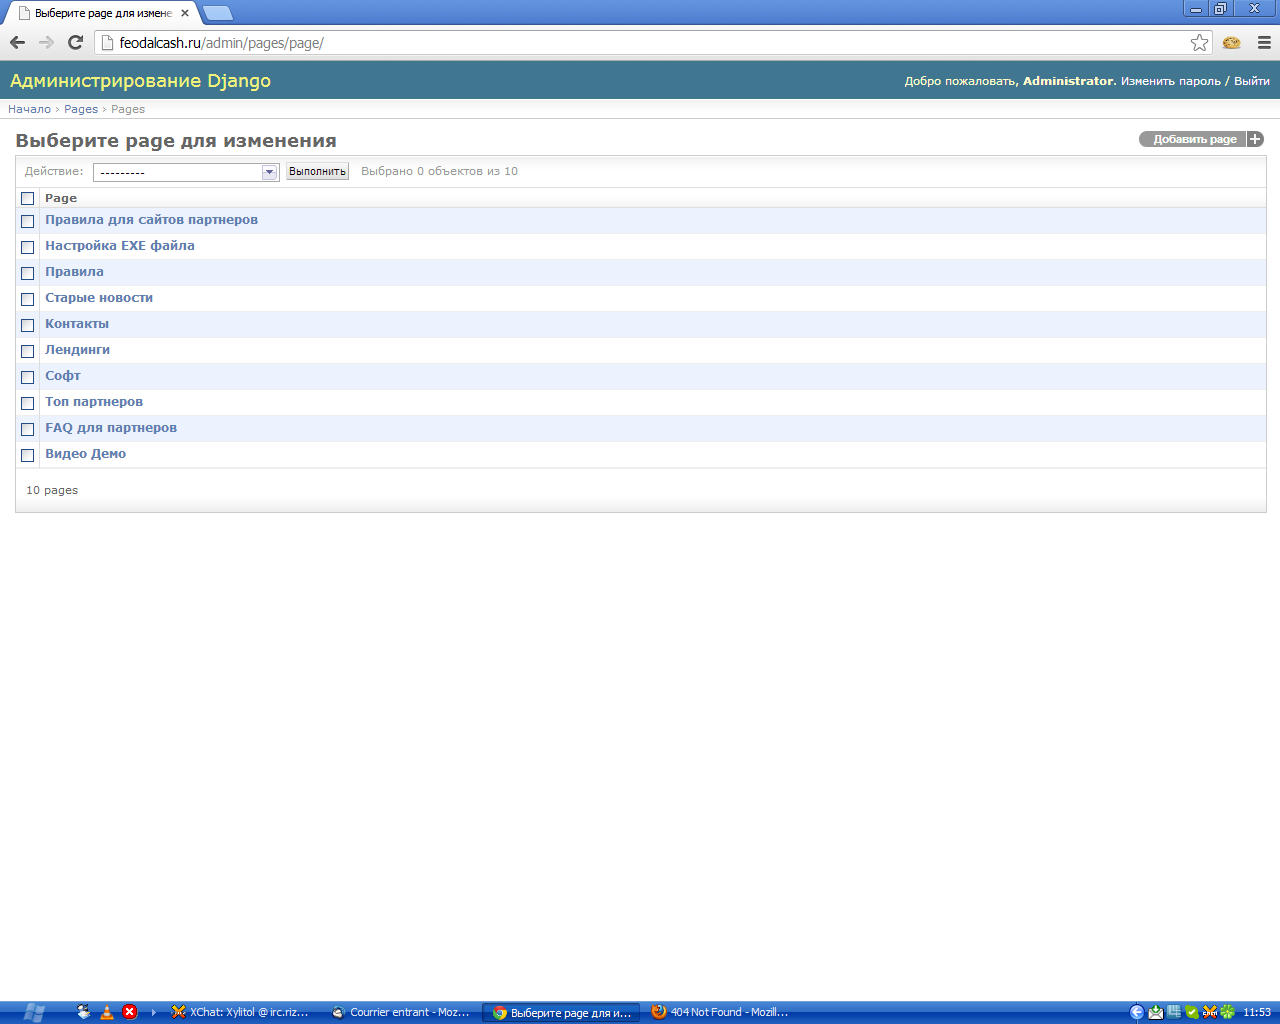Open the Контакты page link

point(77,324)
